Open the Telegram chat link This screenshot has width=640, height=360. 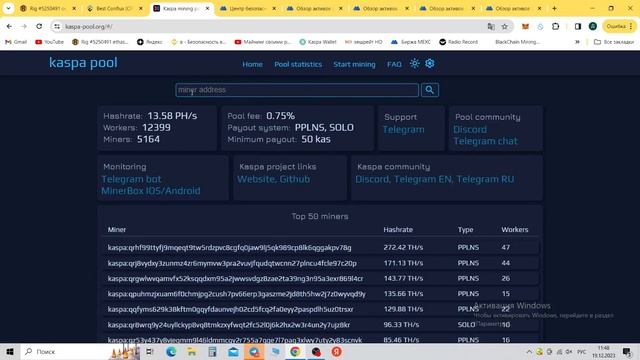coord(485,141)
